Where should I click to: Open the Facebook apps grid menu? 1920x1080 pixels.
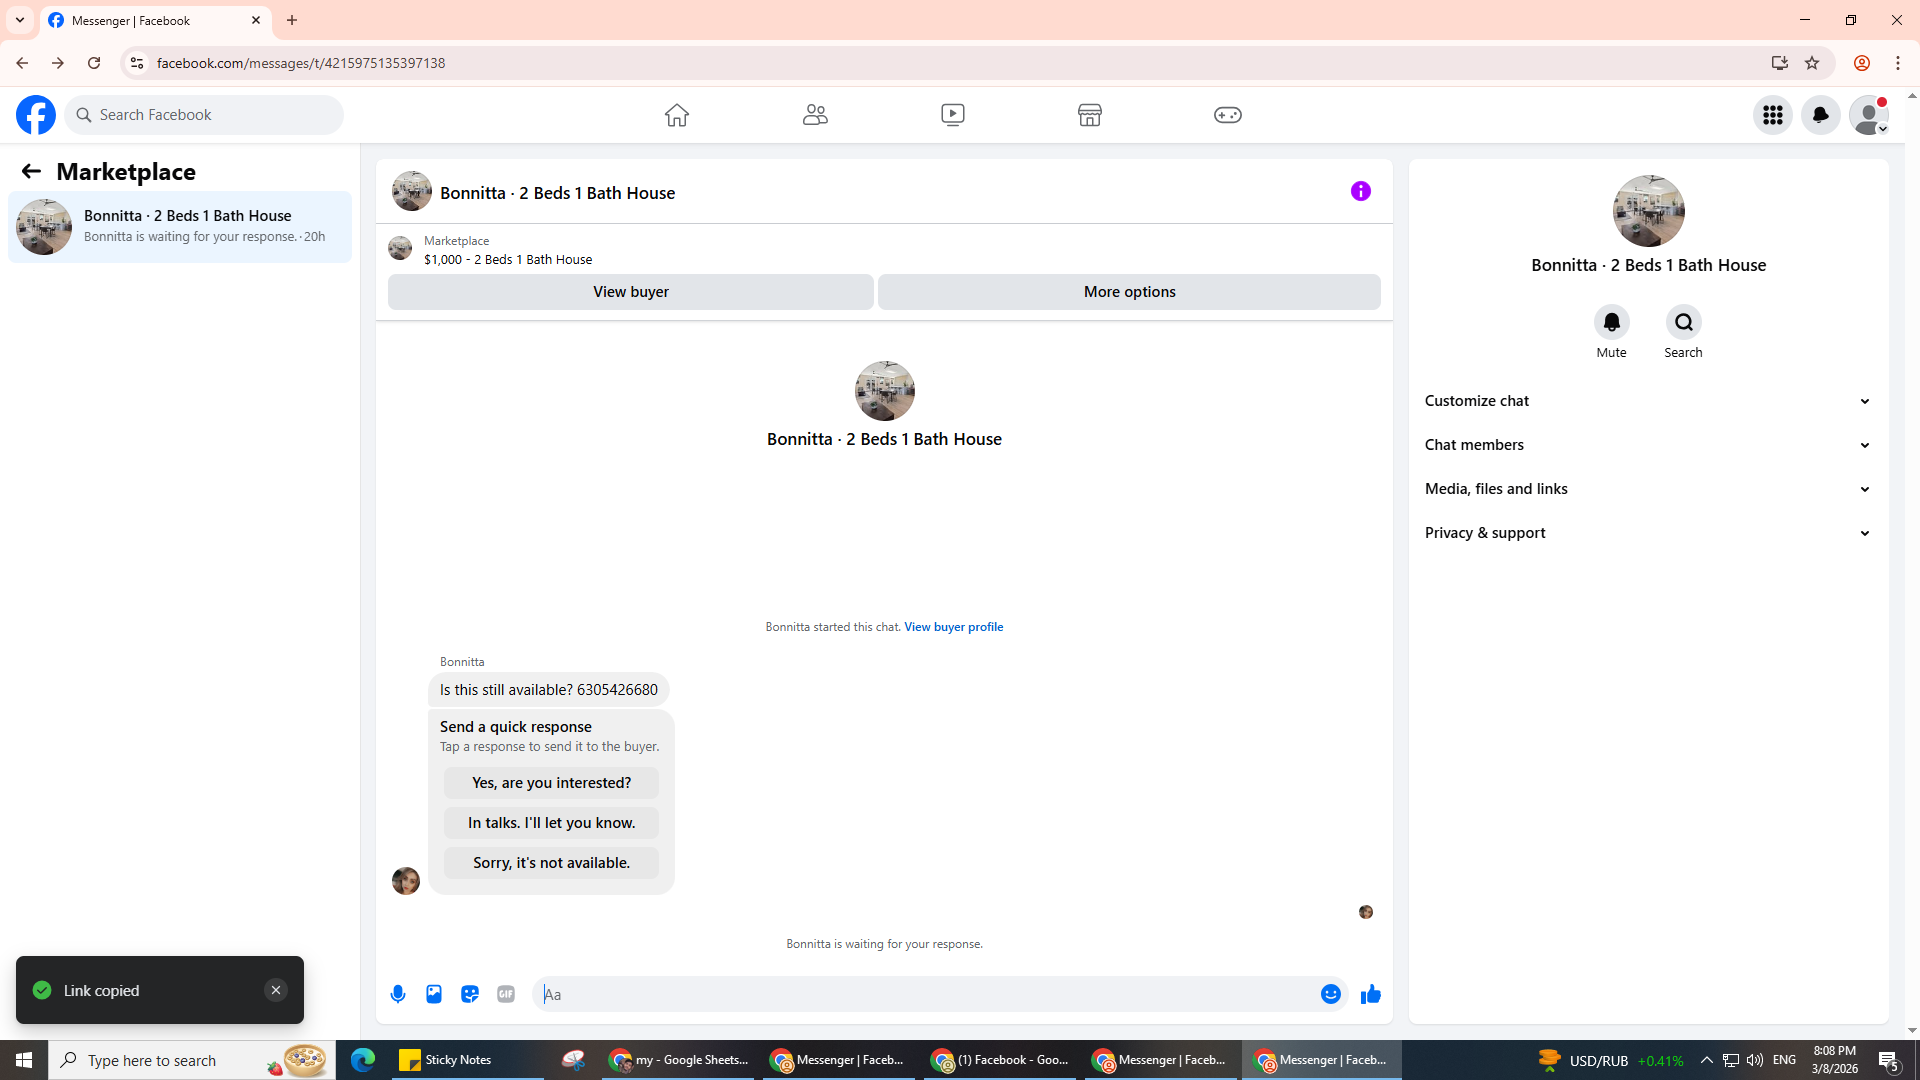point(1772,115)
